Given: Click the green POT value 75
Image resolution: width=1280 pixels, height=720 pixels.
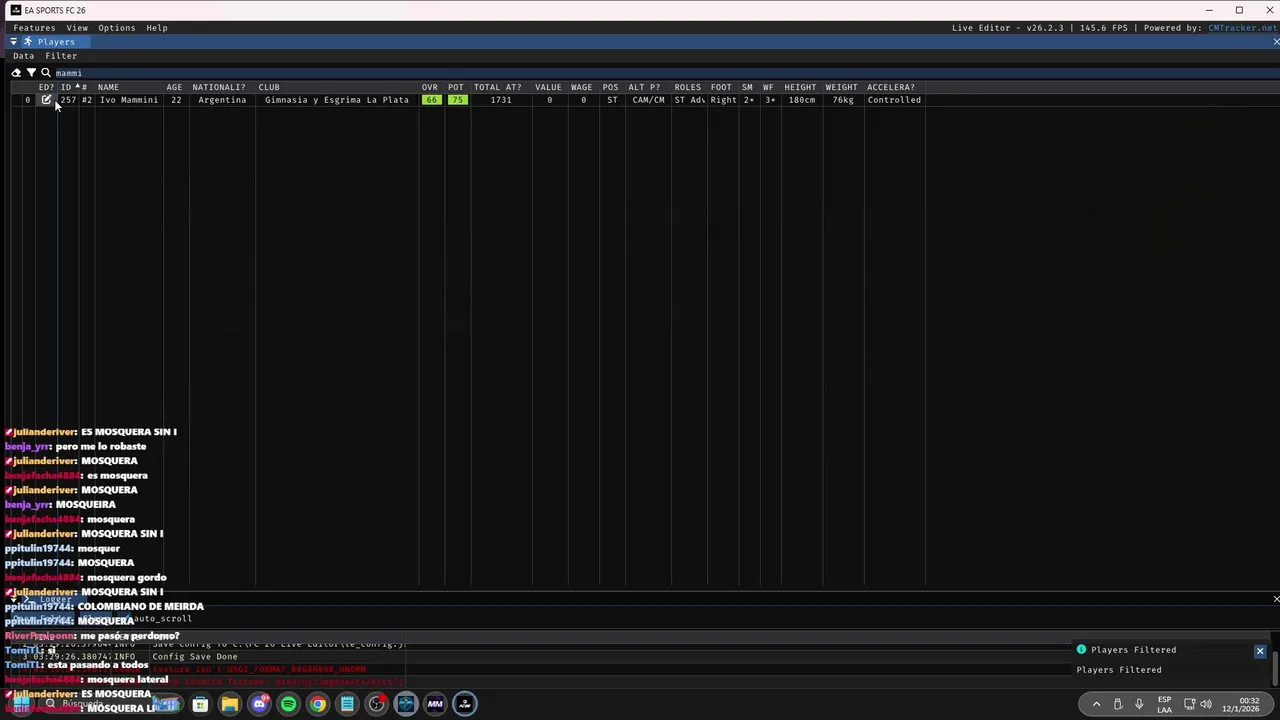Looking at the screenshot, I should pos(458,100).
